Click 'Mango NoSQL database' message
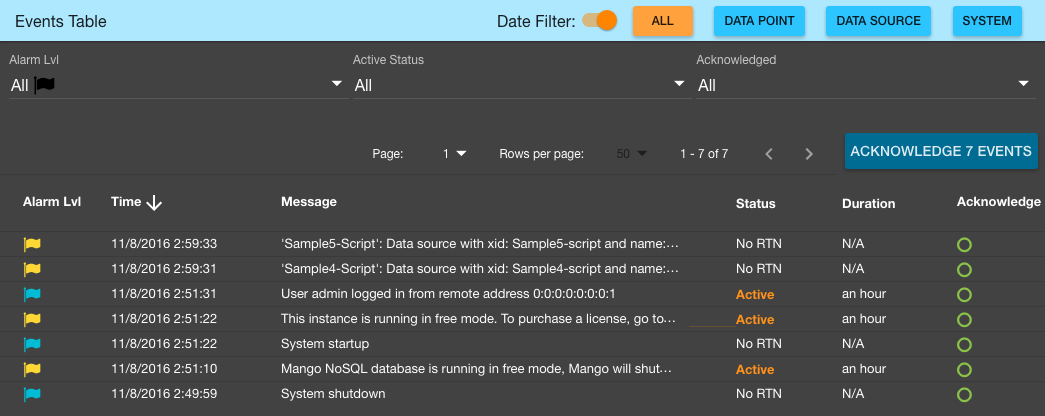This screenshot has height=416, width=1045. click(477, 369)
